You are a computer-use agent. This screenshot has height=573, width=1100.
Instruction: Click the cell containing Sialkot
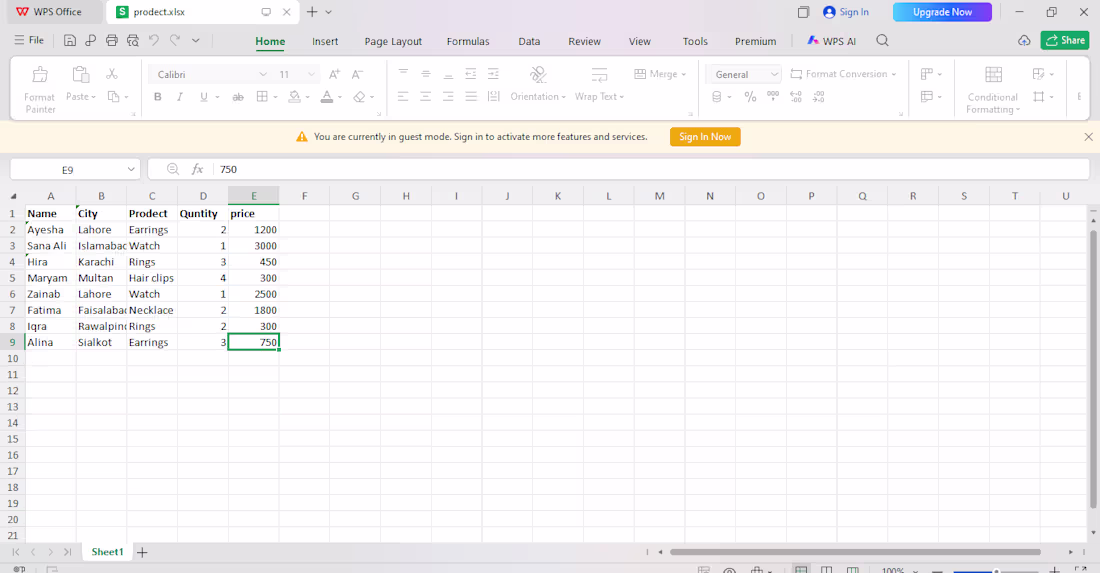[101, 342]
